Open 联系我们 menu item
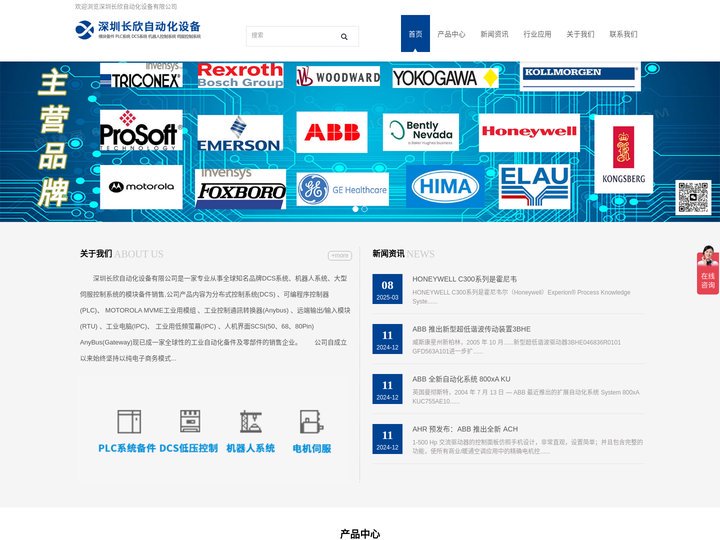Screen dimensions: 720x540 (x=623, y=34)
